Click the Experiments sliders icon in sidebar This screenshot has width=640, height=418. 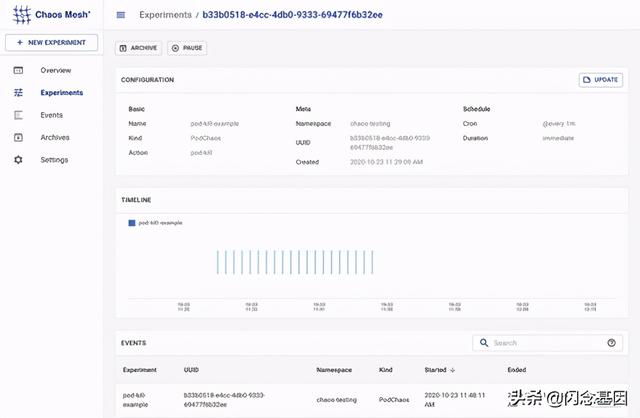coord(18,93)
